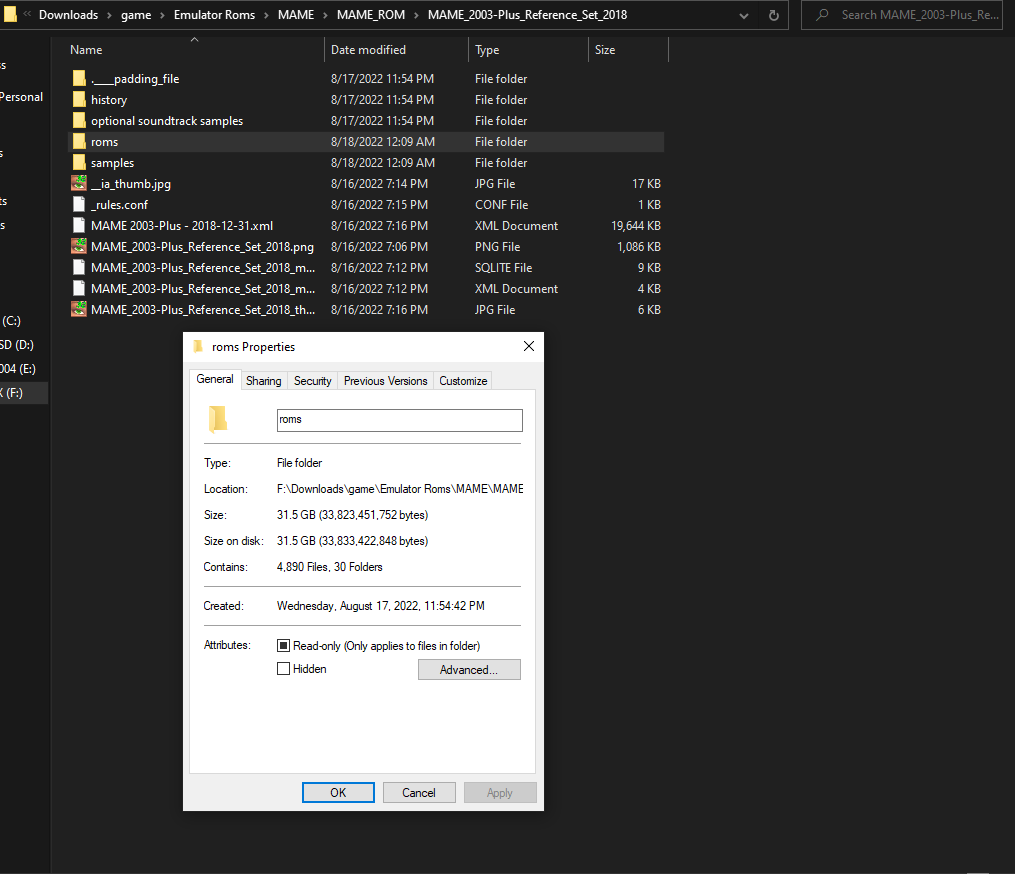Toggle the Read-only attribute checkbox
Image resolution: width=1015 pixels, height=874 pixels.
(x=283, y=645)
